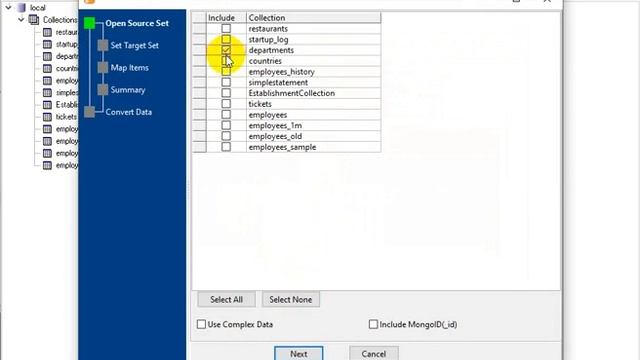This screenshot has height=360, width=640.
Task: Select the employees_1m collection name cell
Action: click(x=313, y=126)
